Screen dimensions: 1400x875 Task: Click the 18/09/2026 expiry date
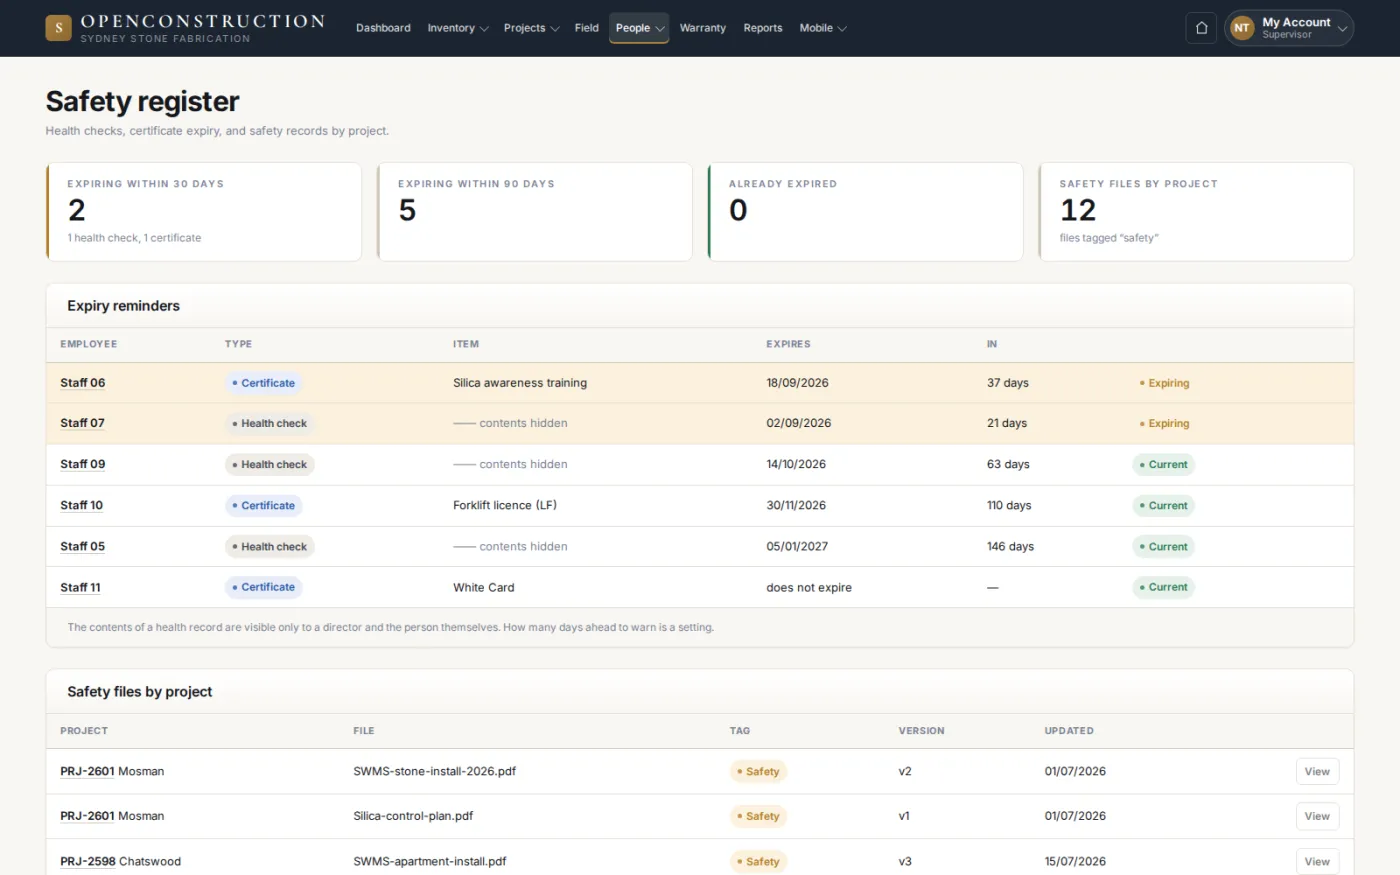pos(797,383)
